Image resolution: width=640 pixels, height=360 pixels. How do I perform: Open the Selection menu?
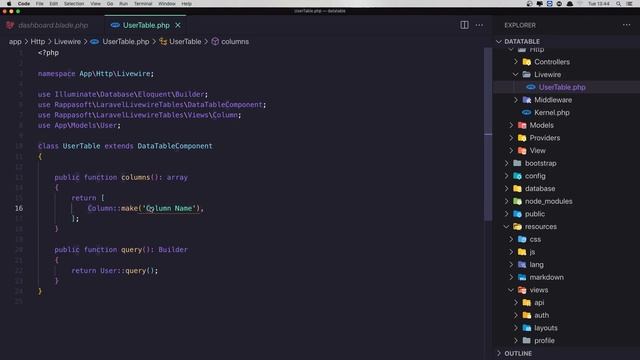74,4
